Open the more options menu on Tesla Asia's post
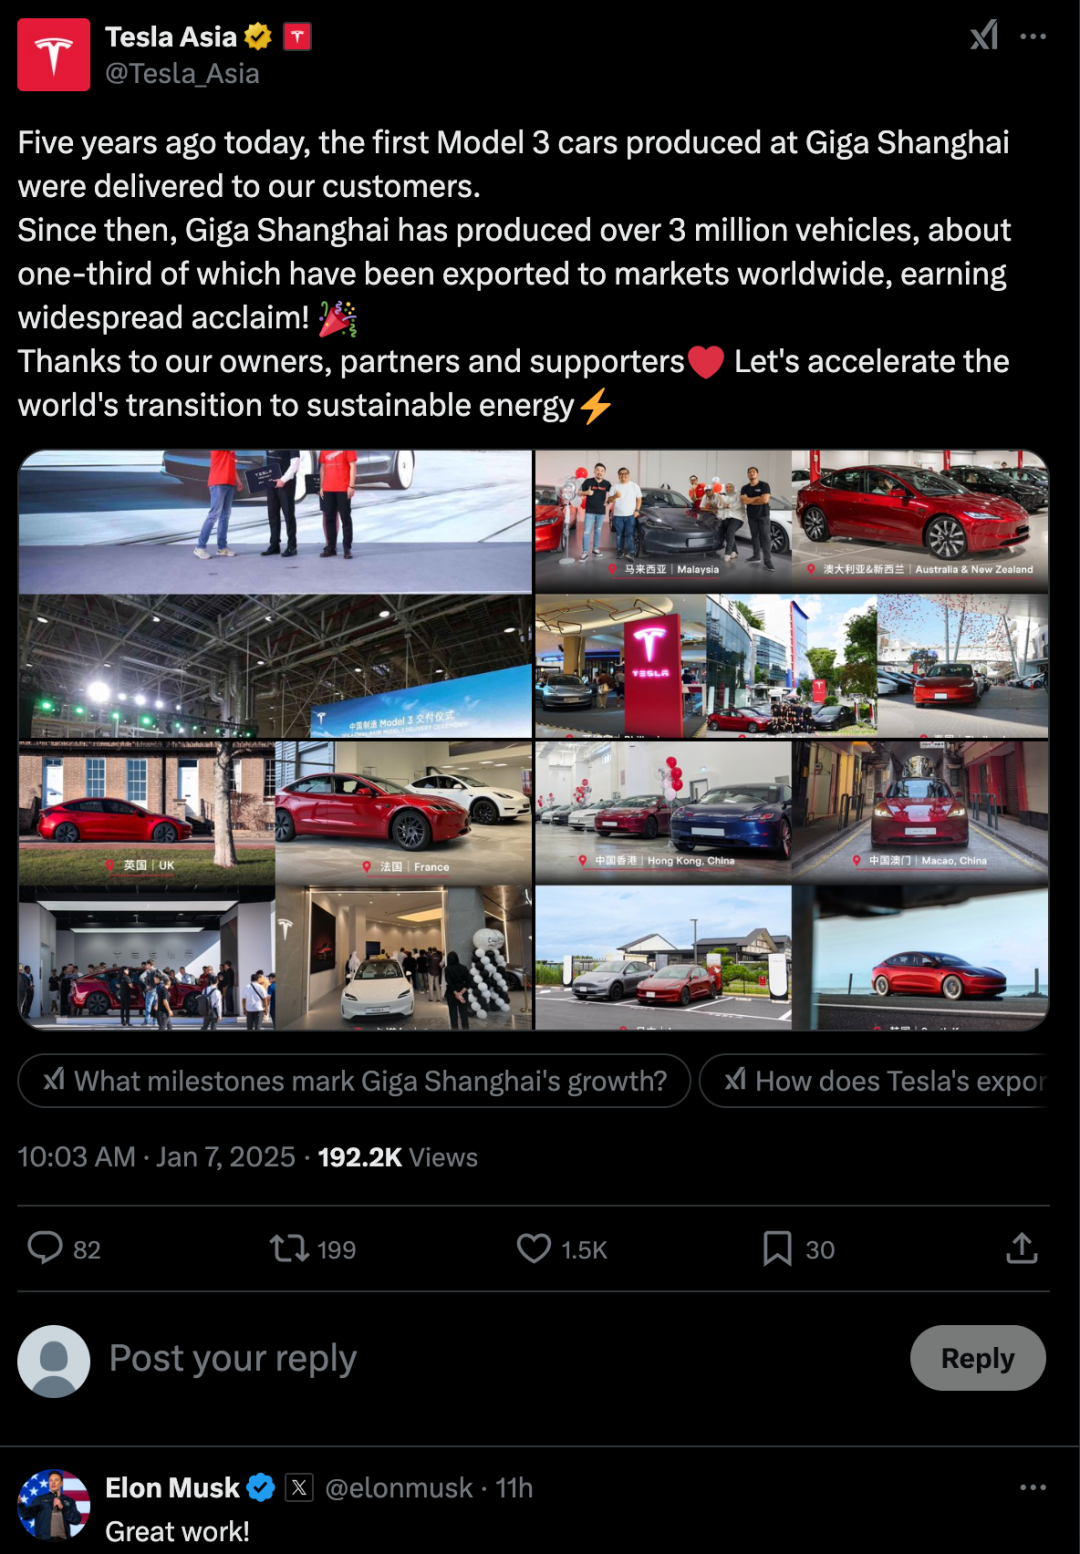Screen dimensions: 1080x1554 click(1033, 37)
